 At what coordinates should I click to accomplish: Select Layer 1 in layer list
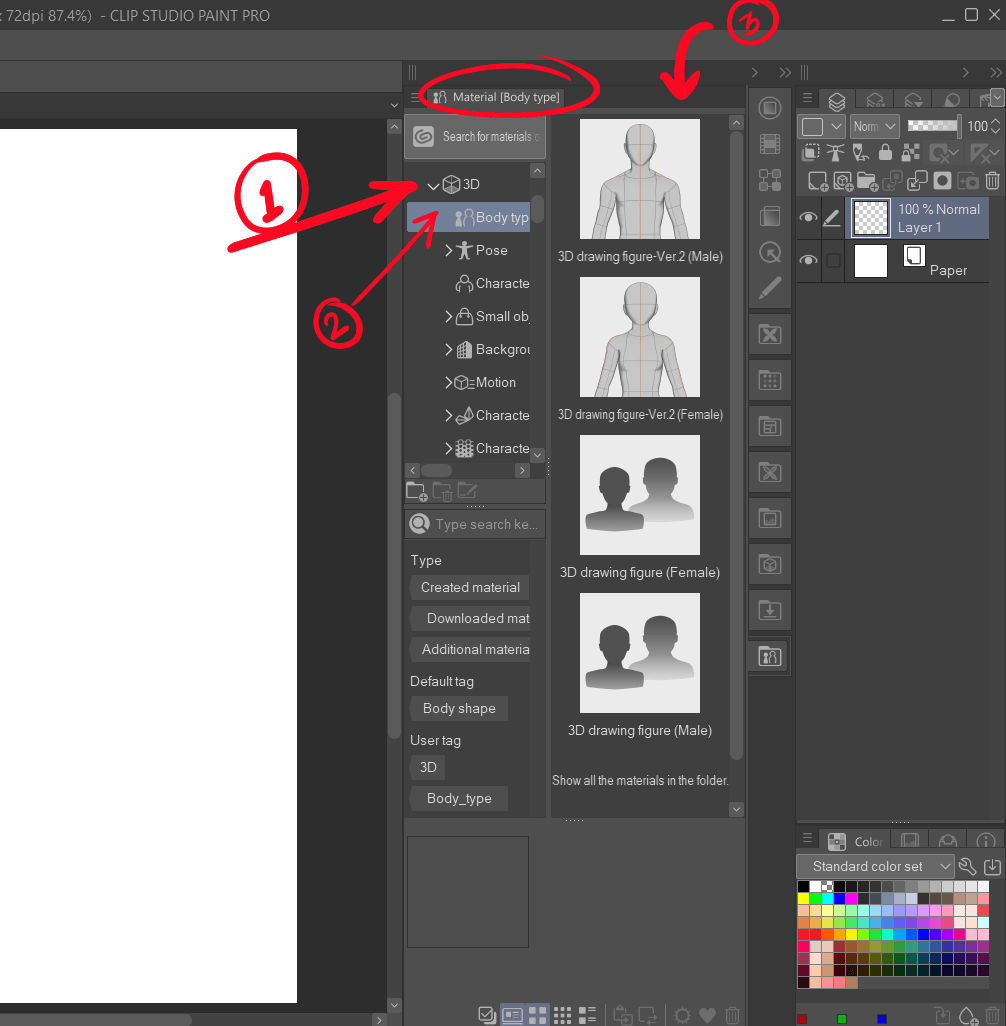tap(919, 218)
